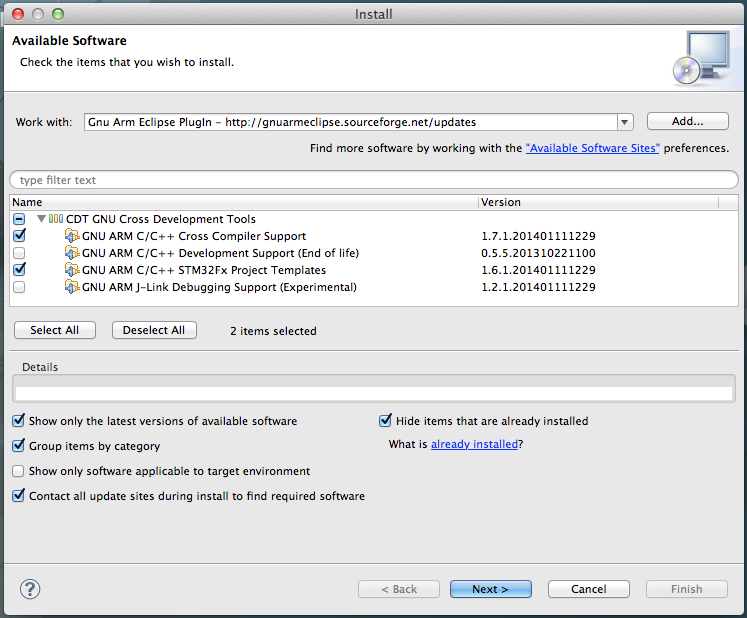The width and height of the screenshot is (747, 618).
Task: Sort by the Version column header
Action: click(x=598, y=202)
